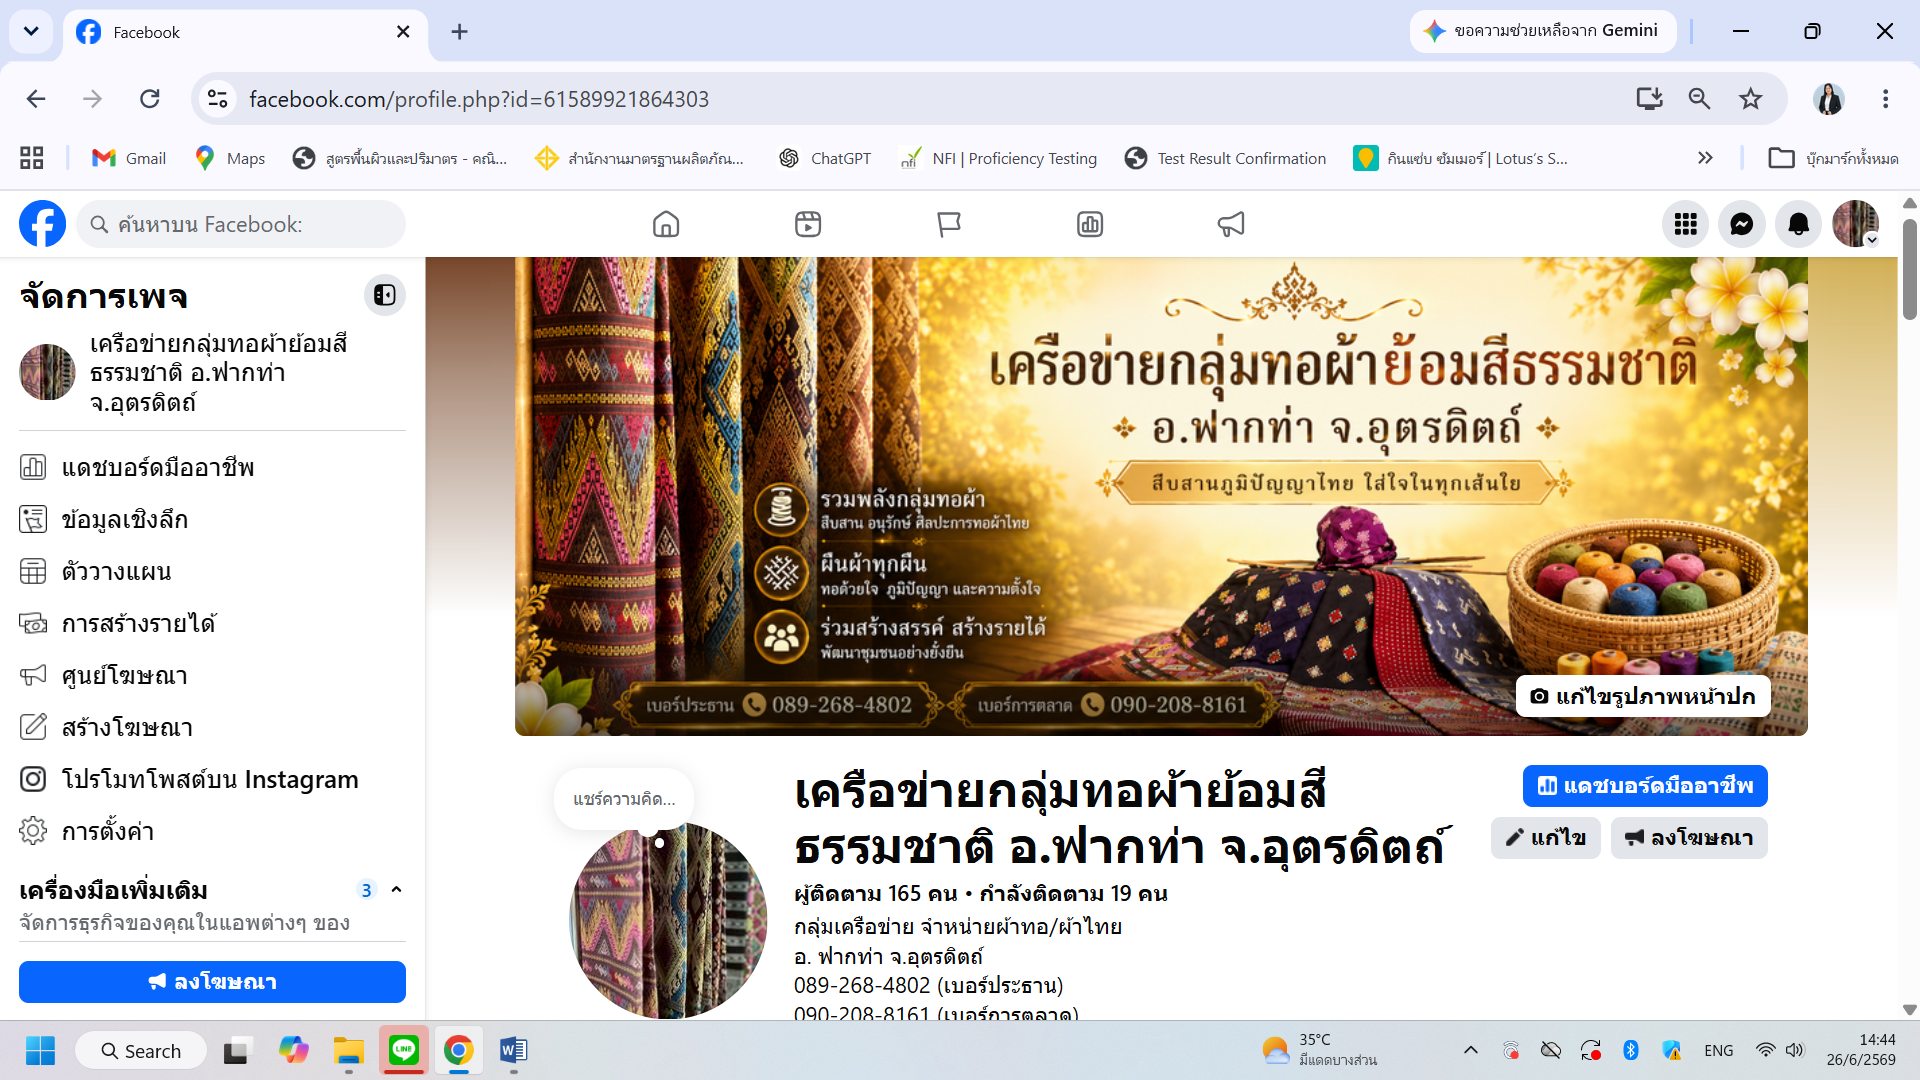This screenshot has width=1920, height=1080.
Task: Open Facebook home feed icon
Action: click(x=666, y=224)
